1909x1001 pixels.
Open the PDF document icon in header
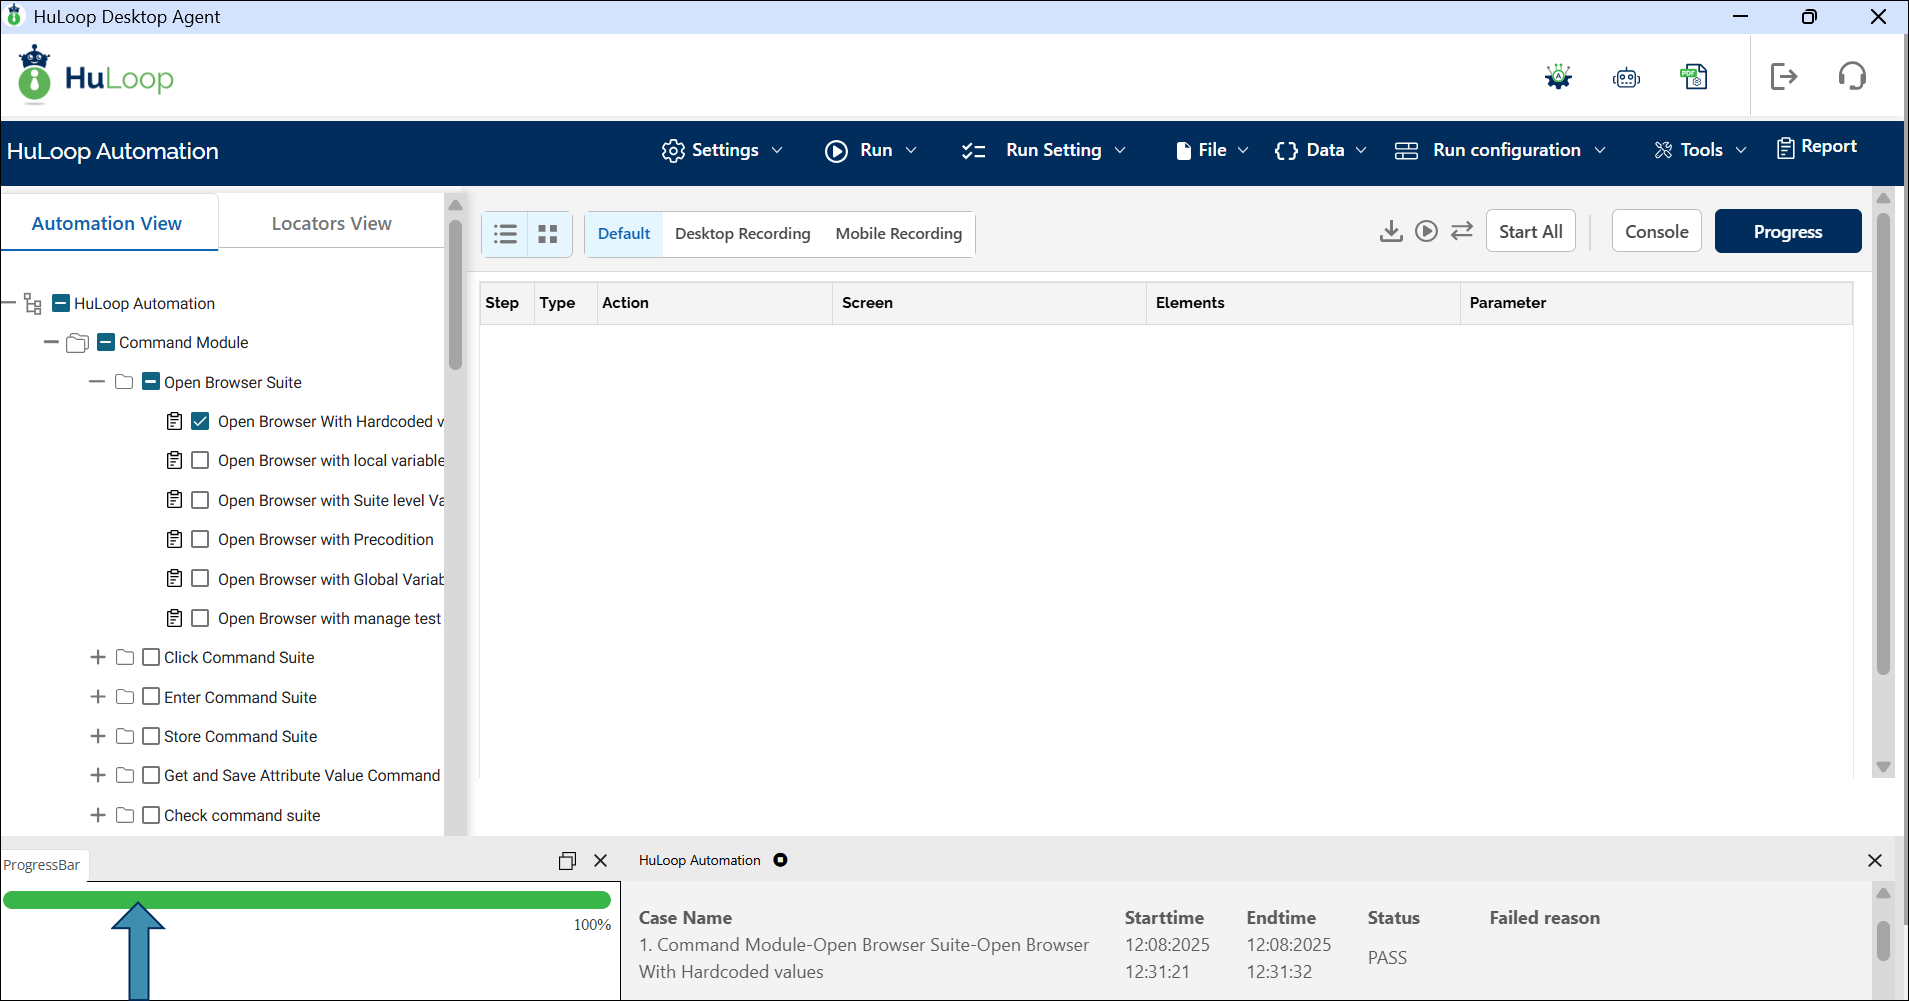pos(1694,77)
